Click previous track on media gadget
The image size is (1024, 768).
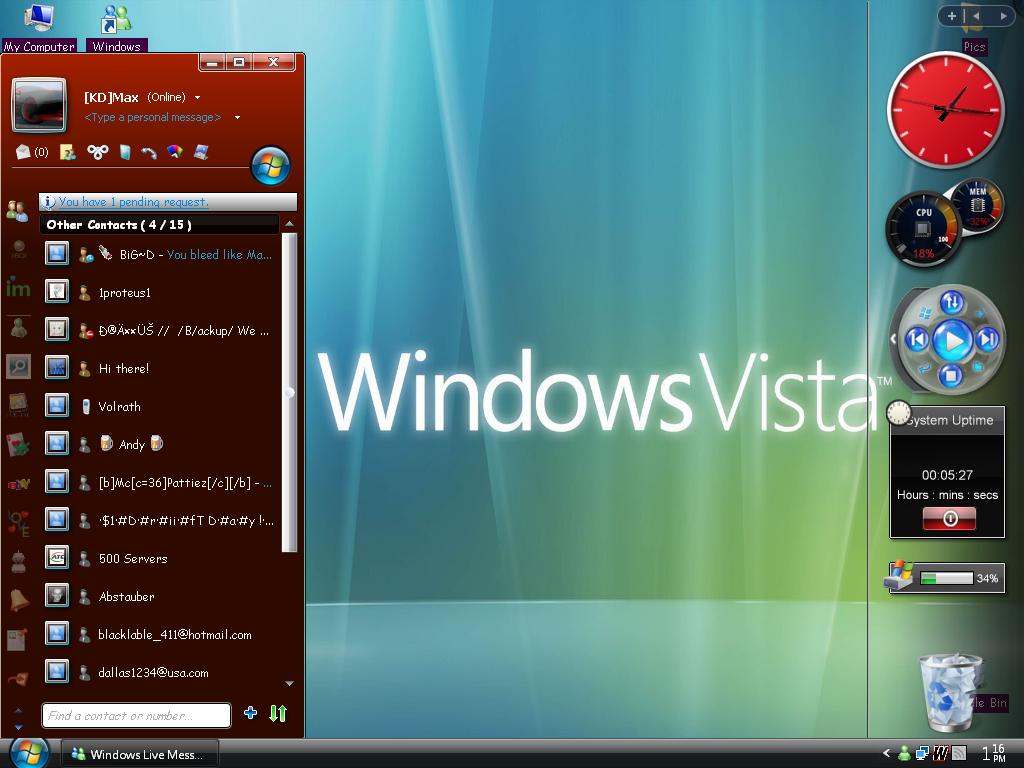(x=917, y=339)
